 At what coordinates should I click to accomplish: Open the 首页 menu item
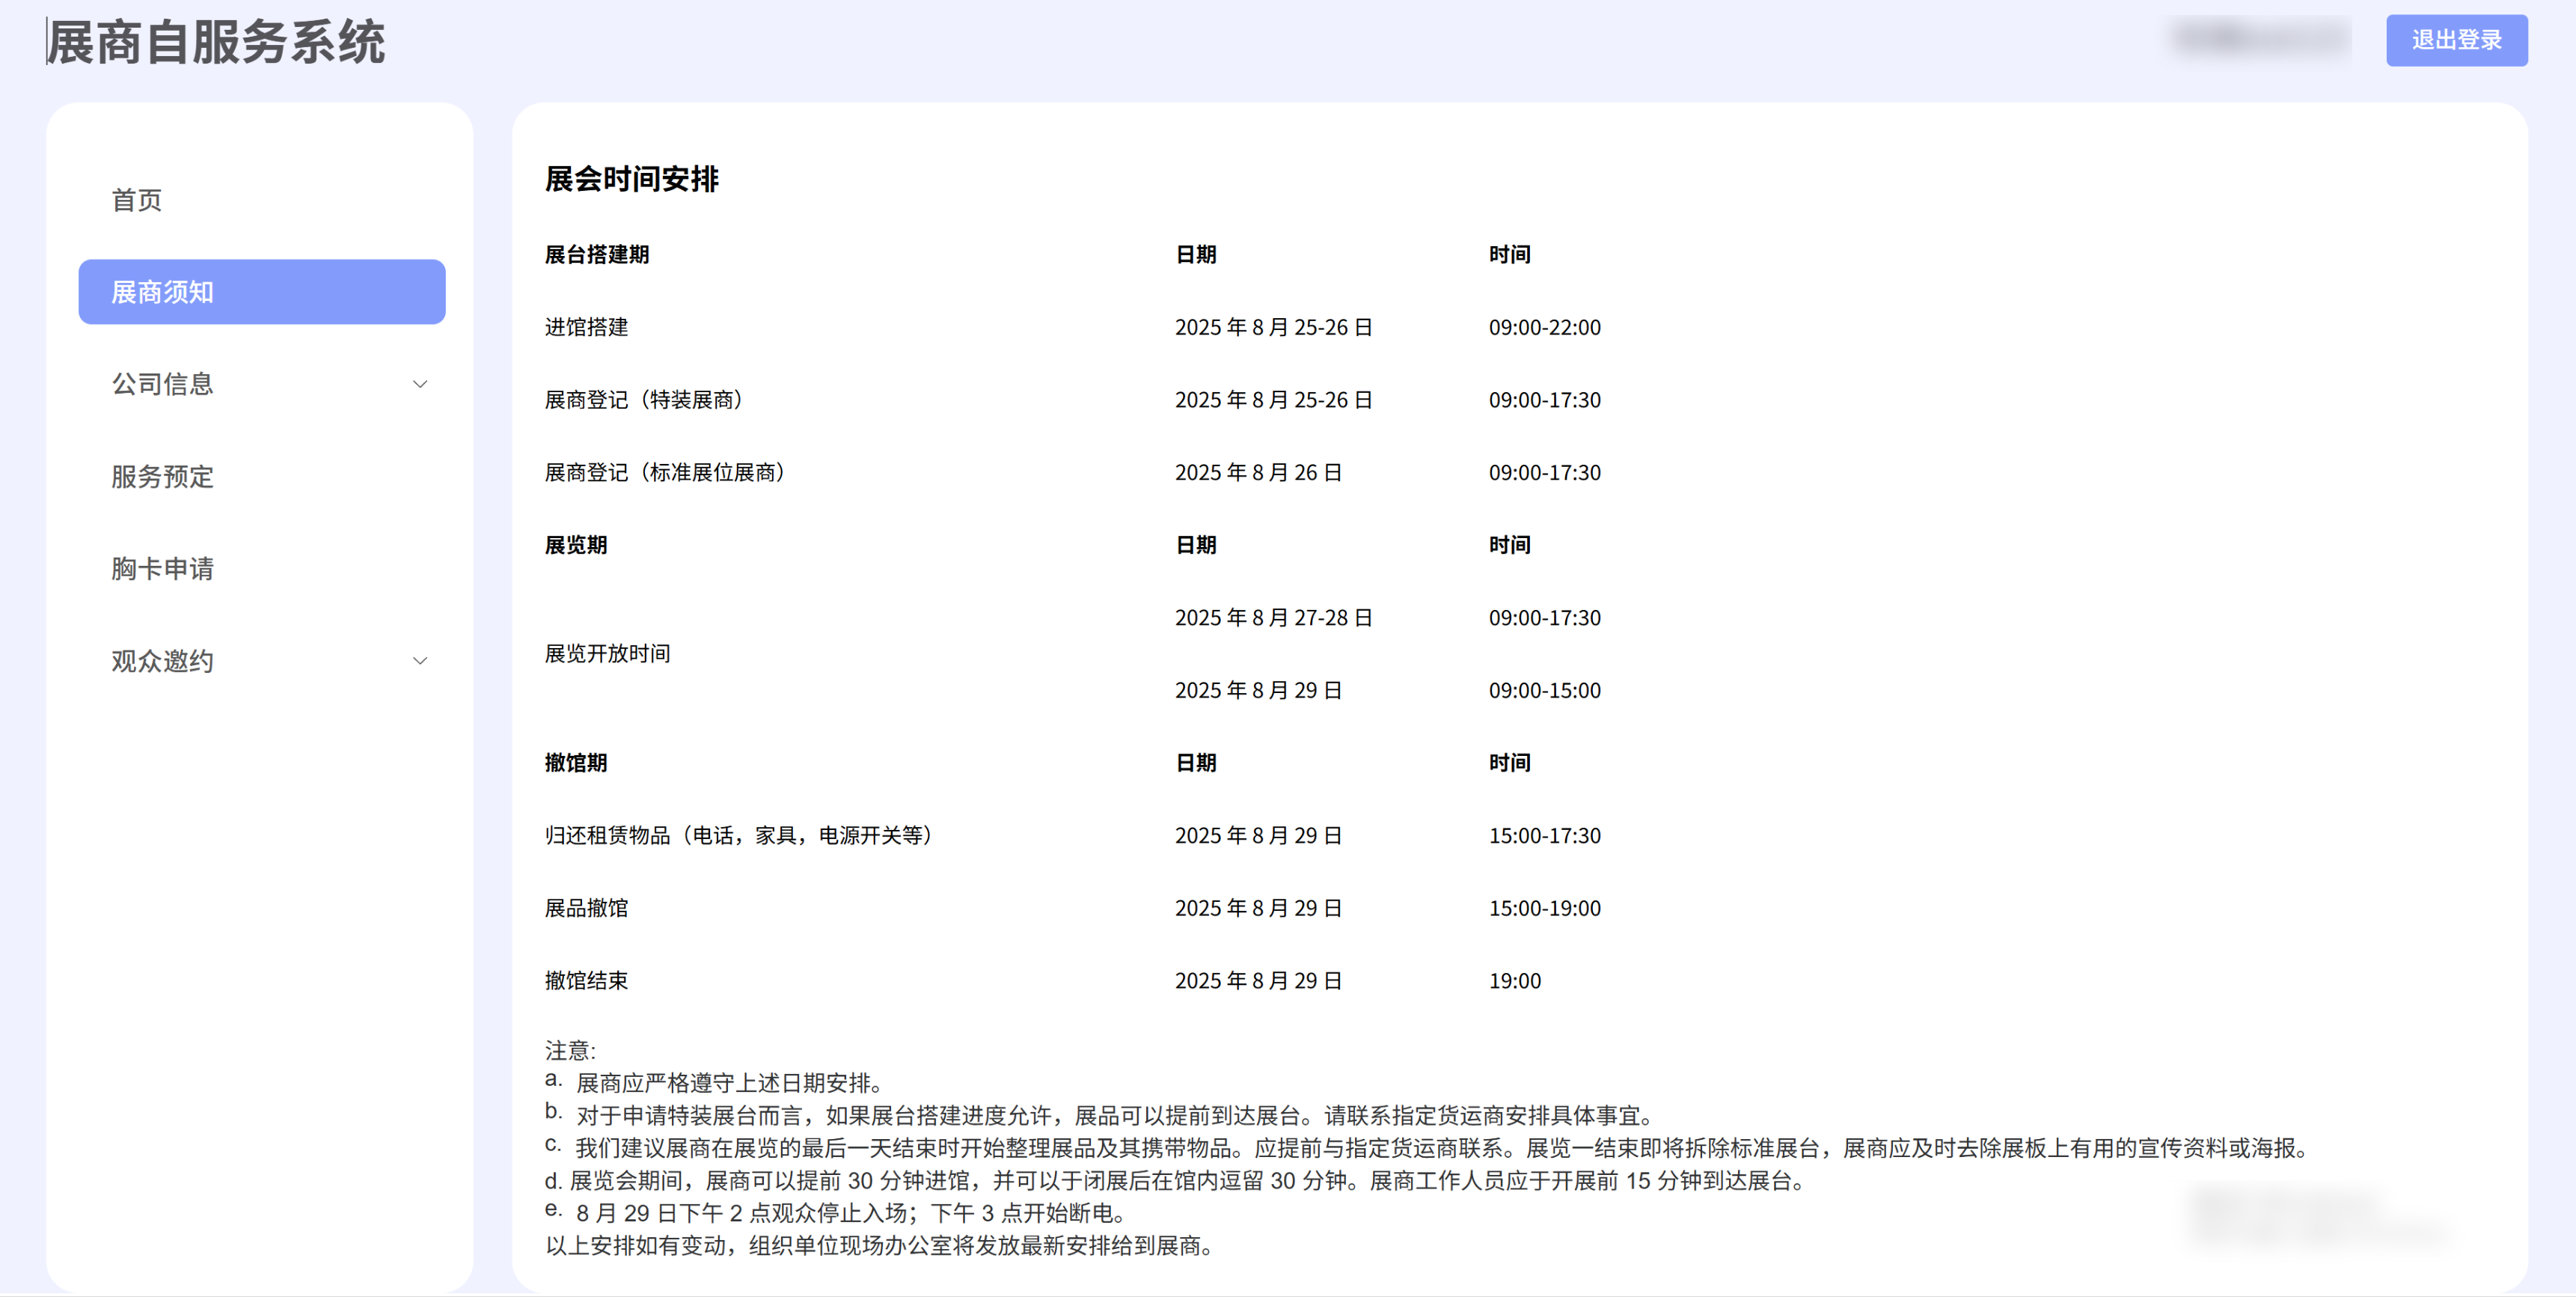pos(137,200)
